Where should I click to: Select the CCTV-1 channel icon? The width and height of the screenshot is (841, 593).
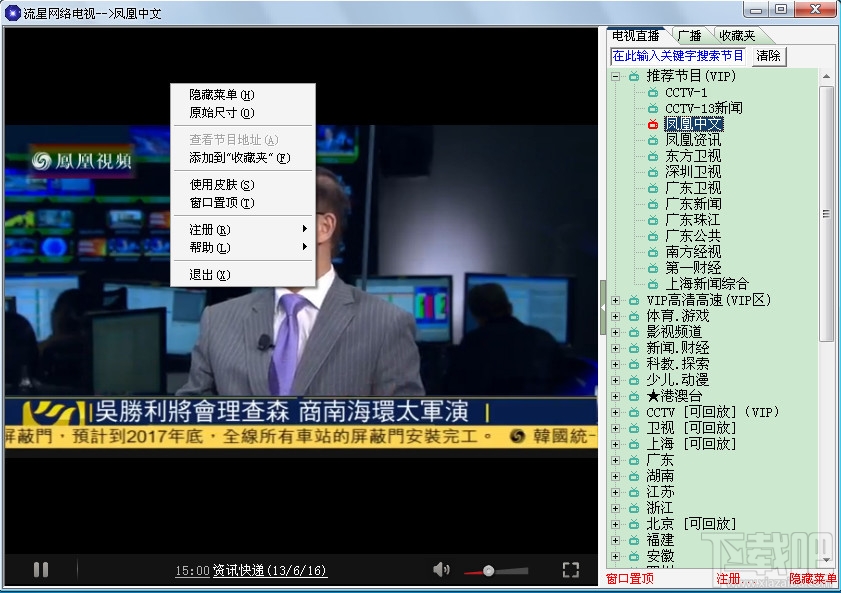click(x=655, y=91)
